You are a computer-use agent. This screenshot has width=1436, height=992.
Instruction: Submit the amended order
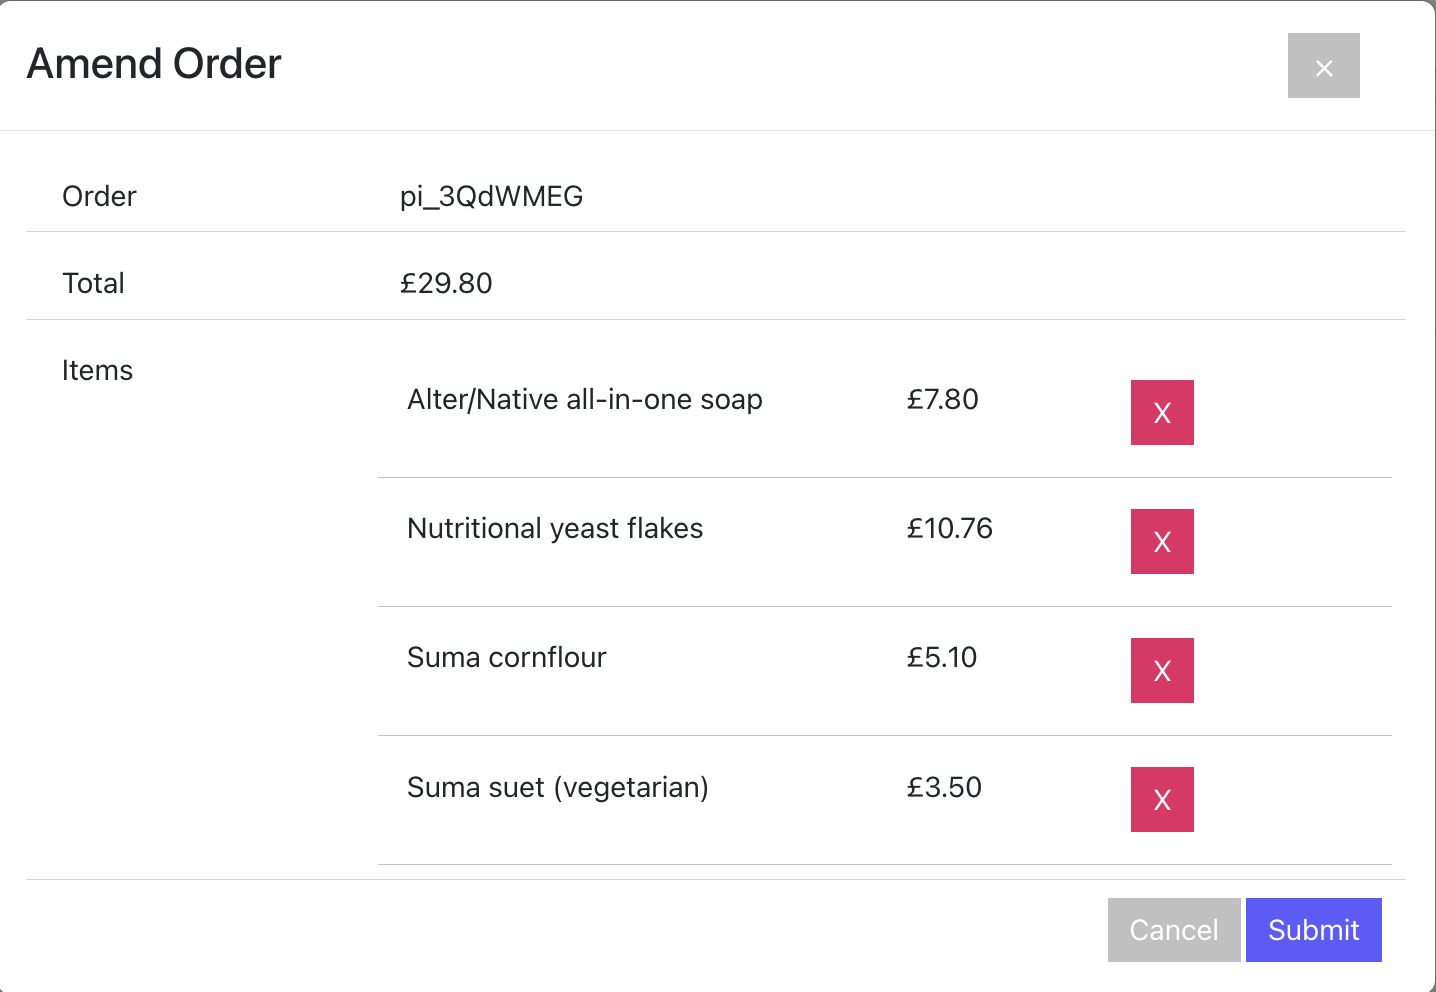click(1313, 930)
